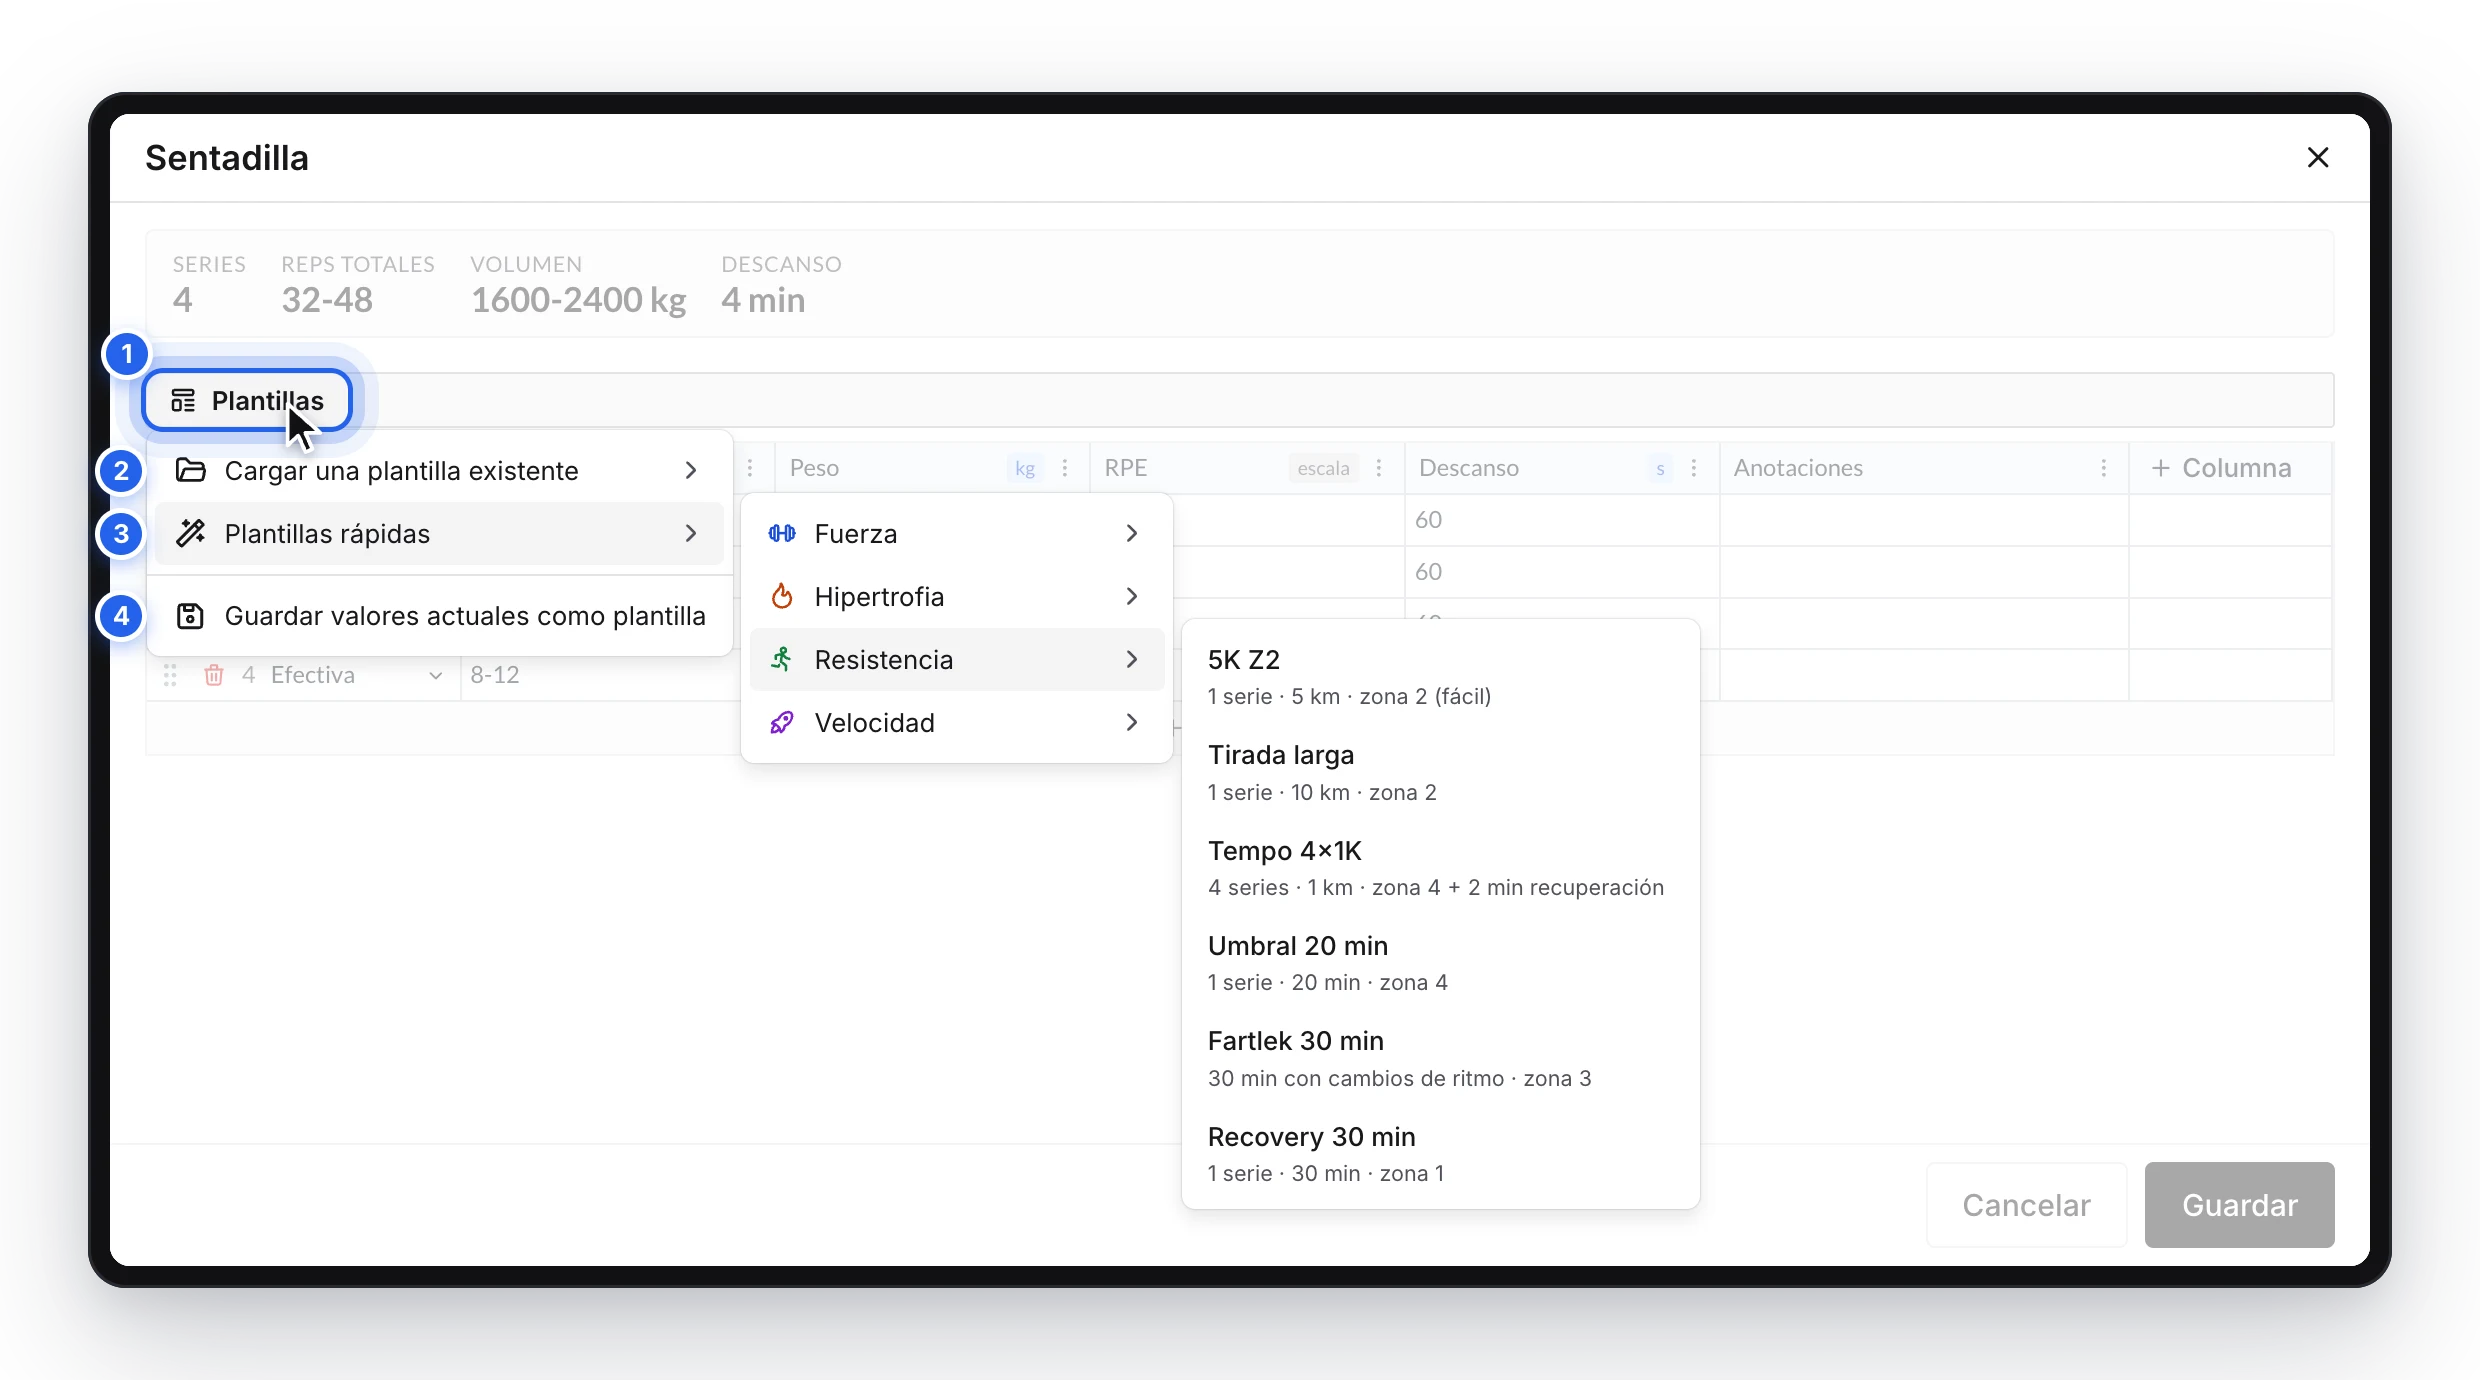
Task: Expand the Cargar una plantilla existente submenu
Action: pos(439,471)
